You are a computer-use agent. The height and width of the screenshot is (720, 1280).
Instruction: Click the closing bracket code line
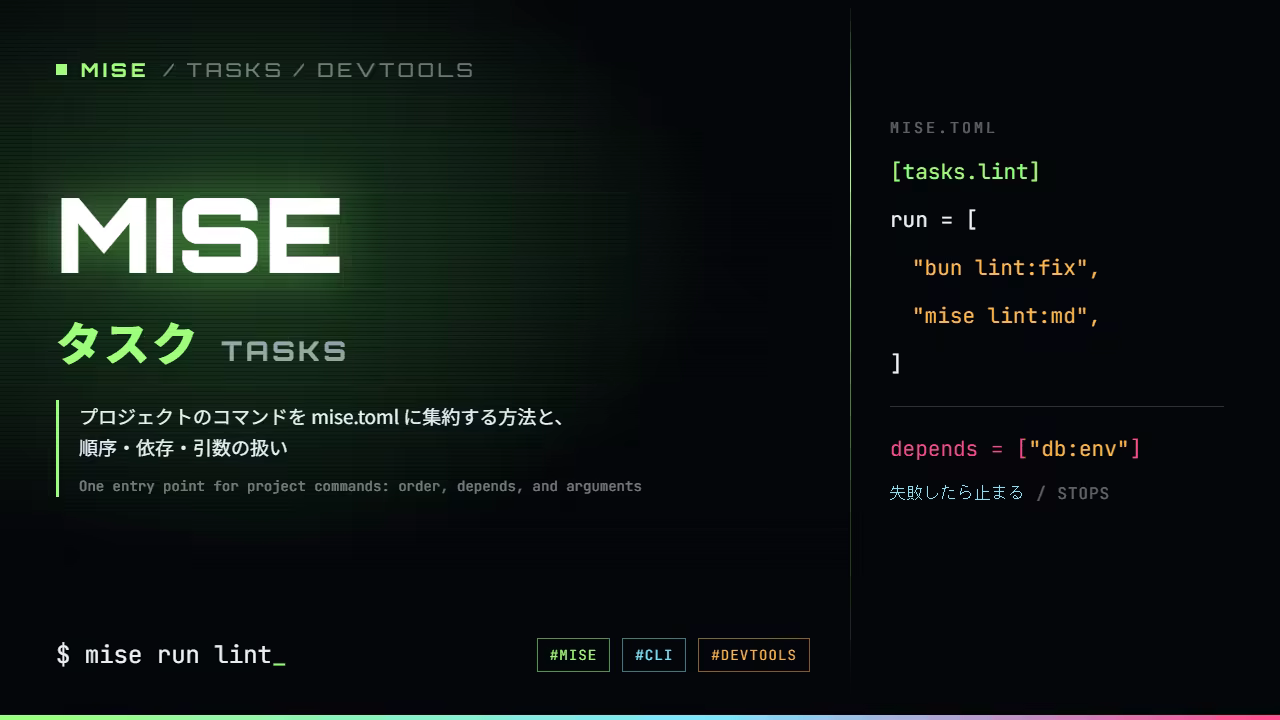click(x=896, y=363)
